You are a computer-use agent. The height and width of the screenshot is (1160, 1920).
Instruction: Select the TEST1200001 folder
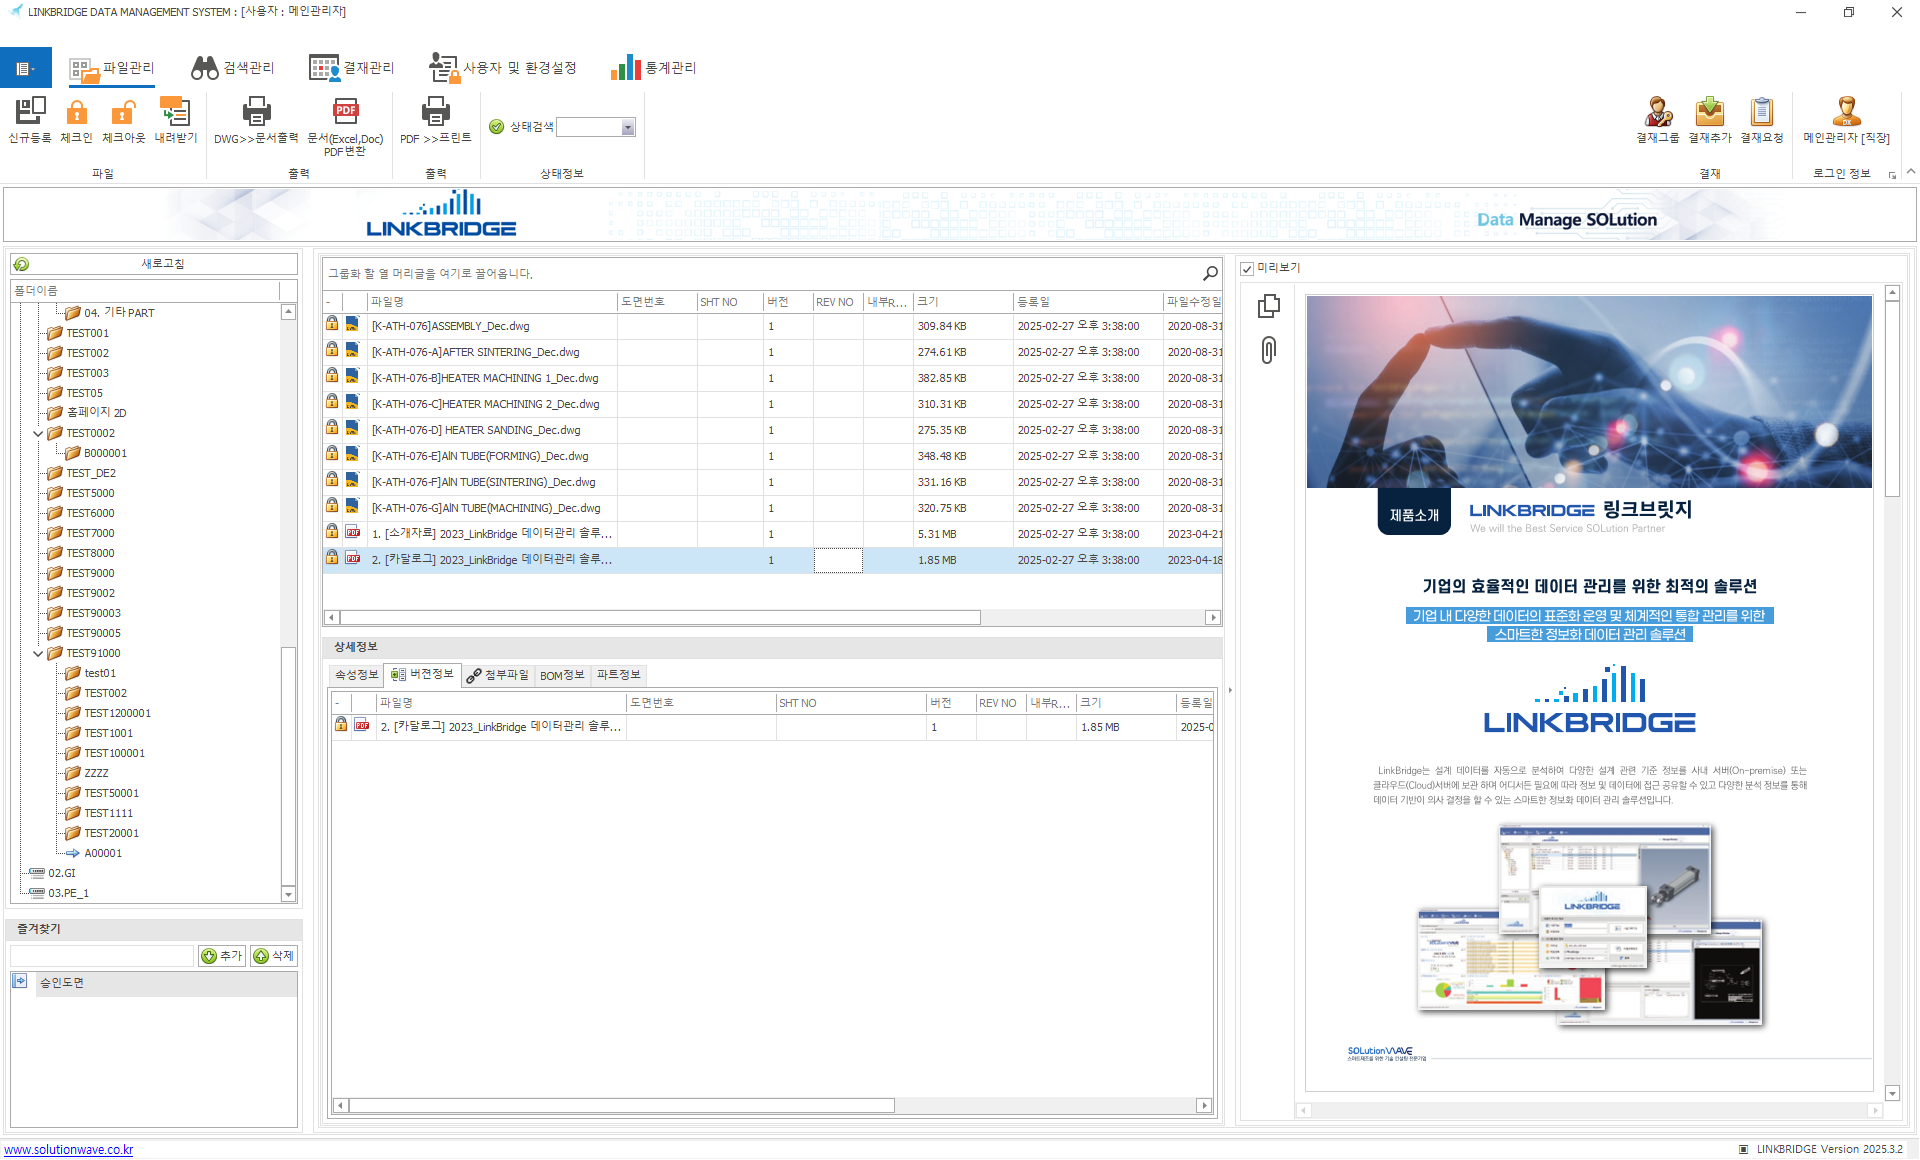(x=118, y=713)
